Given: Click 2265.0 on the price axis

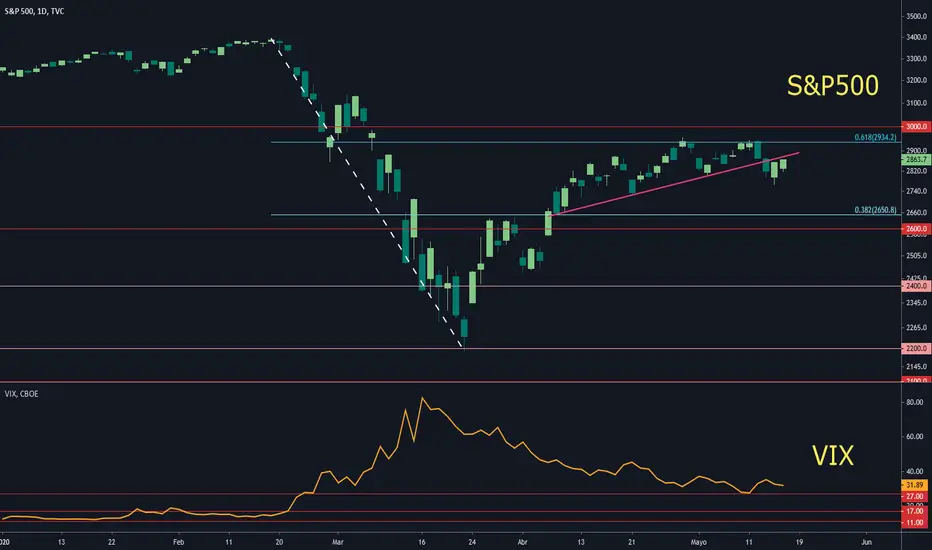Looking at the screenshot, I should click(917, 328).
